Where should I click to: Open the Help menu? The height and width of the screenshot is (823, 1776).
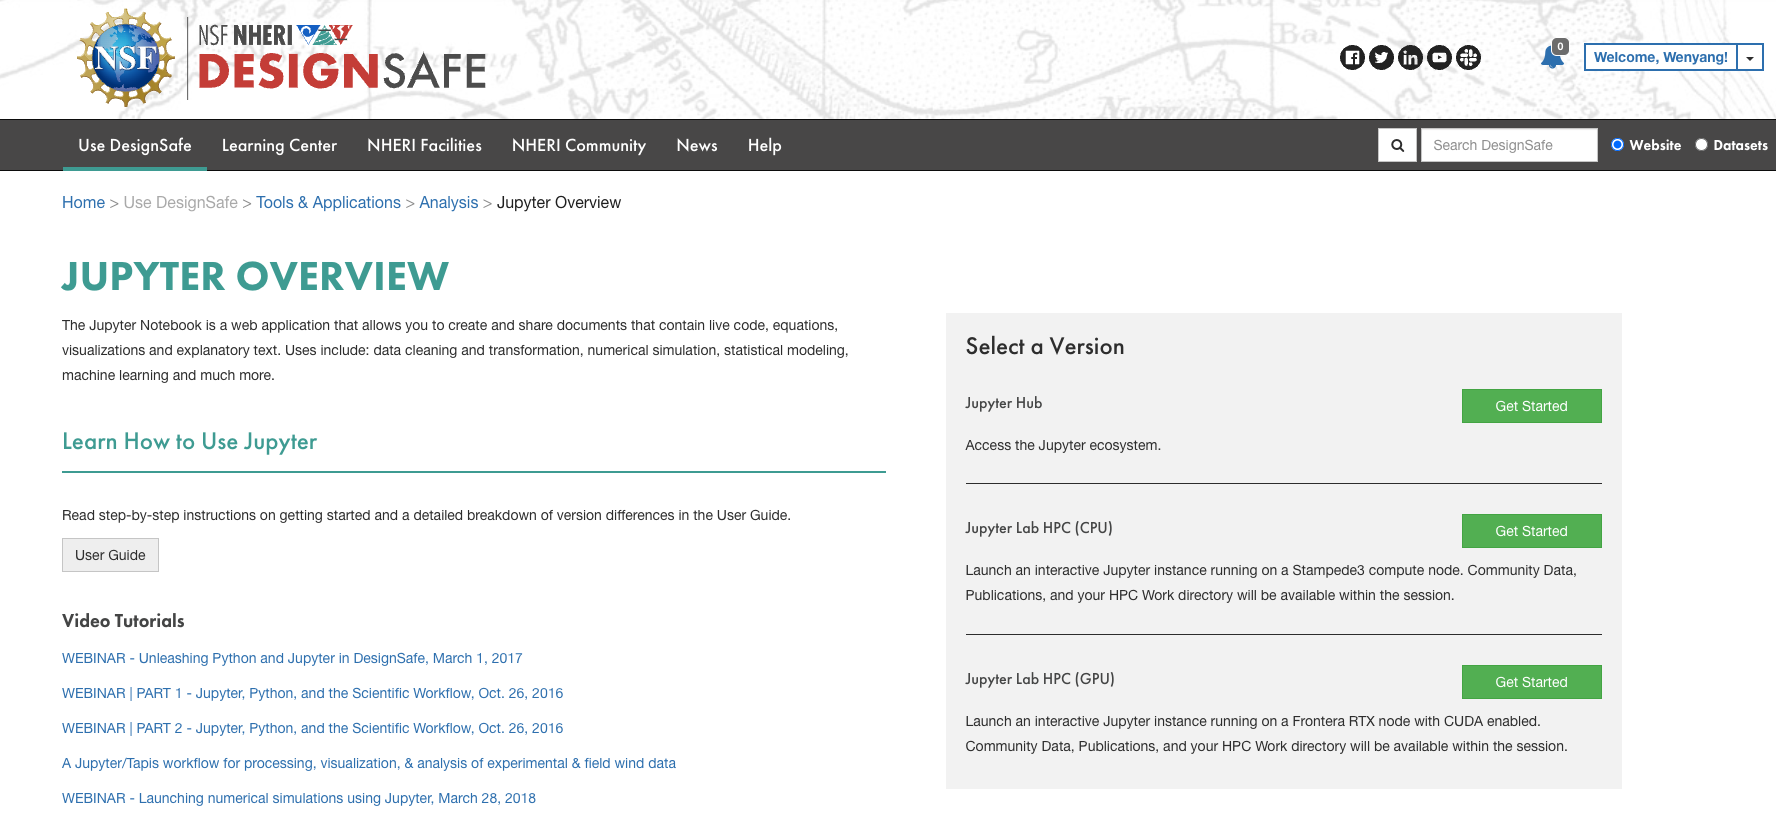[765, 145]
